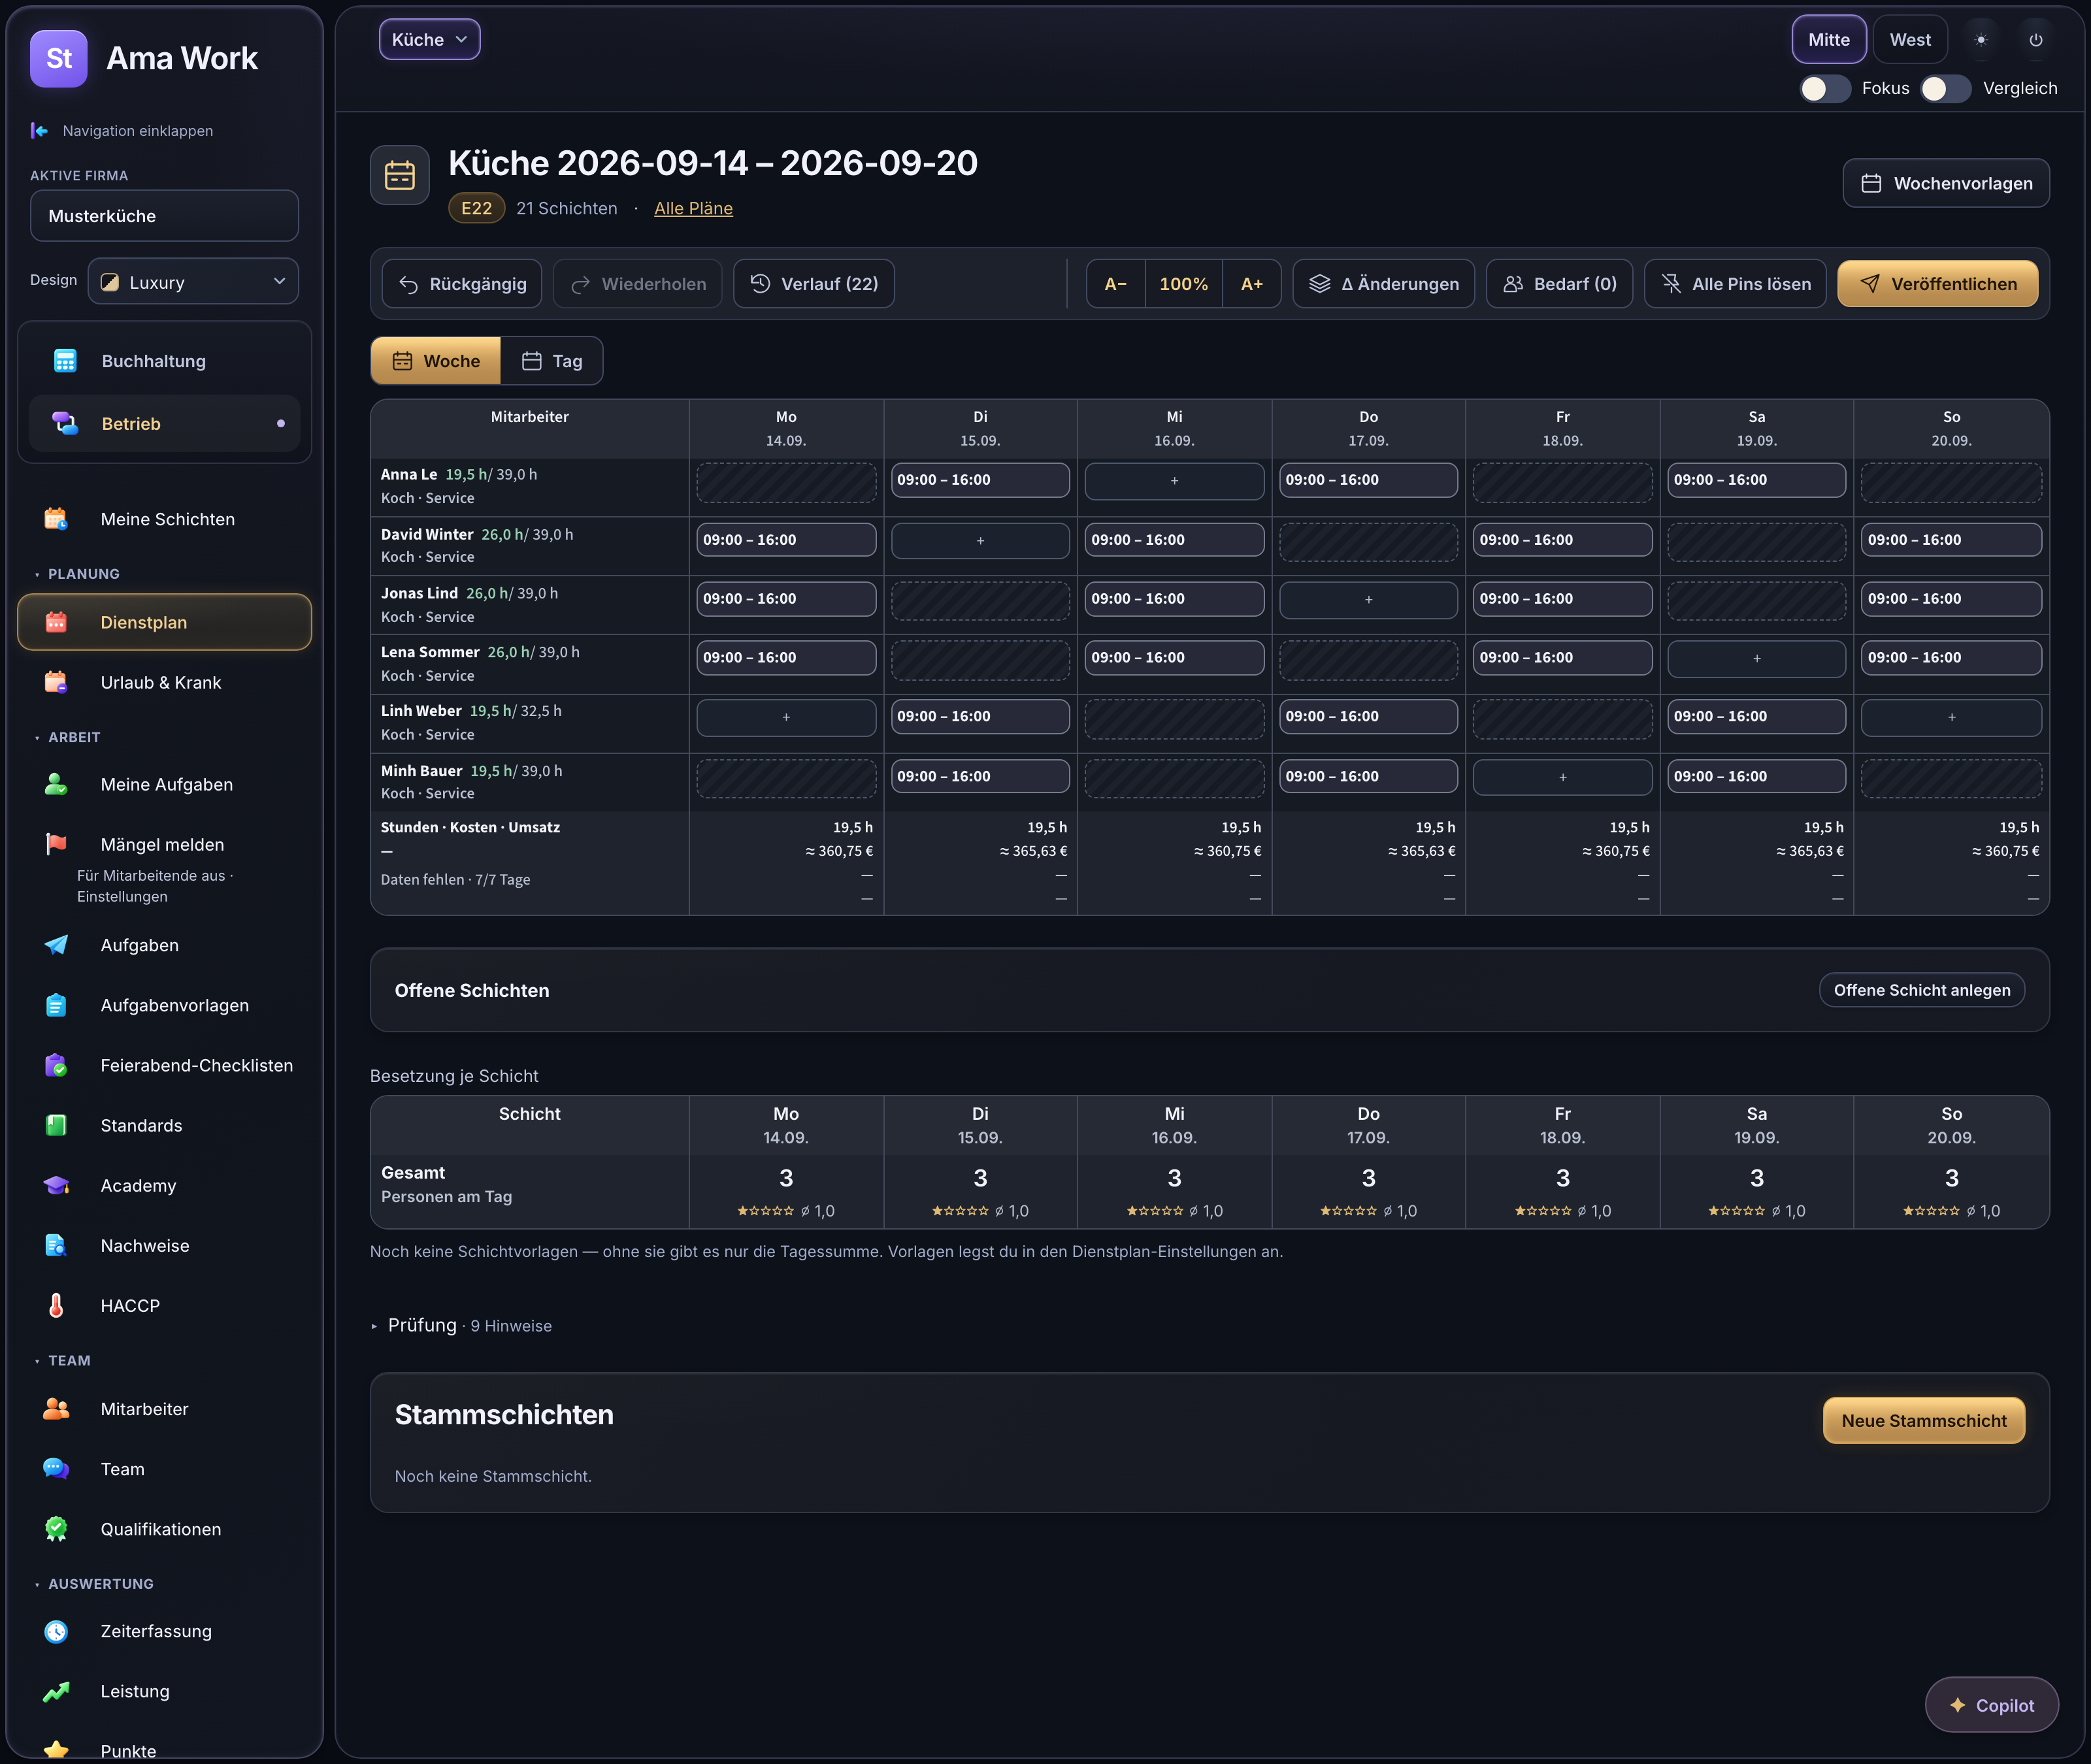Open Verlauf (22) history

point(814,284)
